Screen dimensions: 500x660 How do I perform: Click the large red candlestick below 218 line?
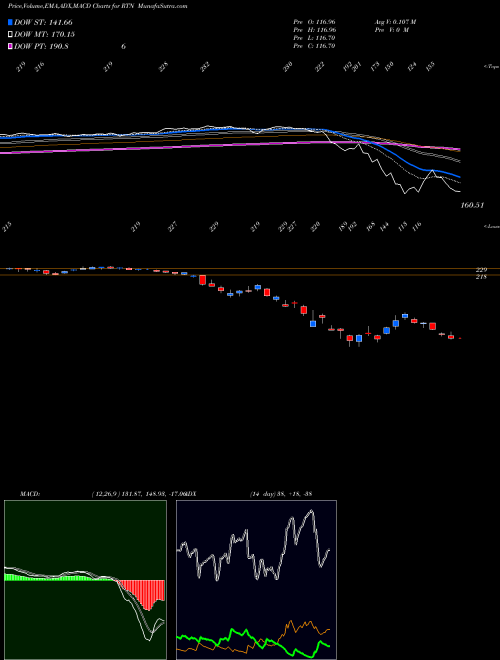(x=202, y=280)
